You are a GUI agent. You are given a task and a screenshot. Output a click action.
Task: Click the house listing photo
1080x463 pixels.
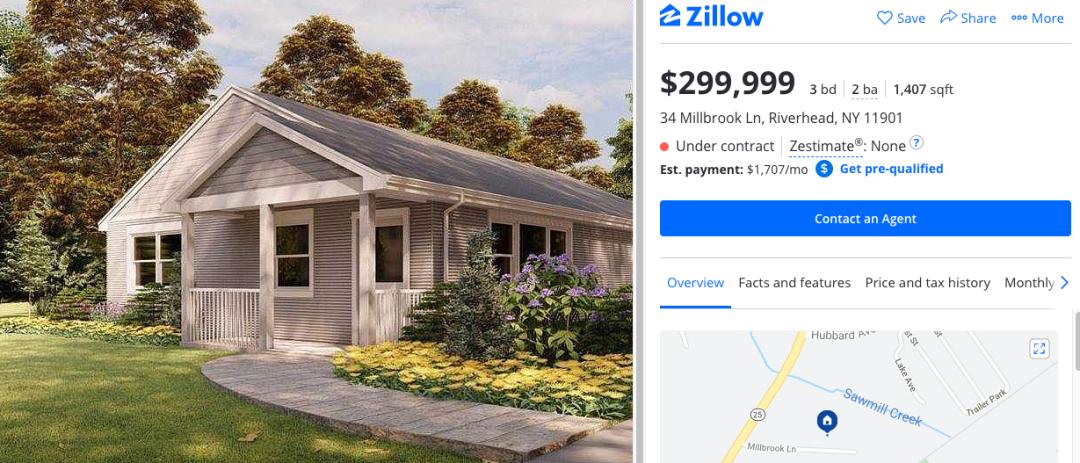(316, 232)
